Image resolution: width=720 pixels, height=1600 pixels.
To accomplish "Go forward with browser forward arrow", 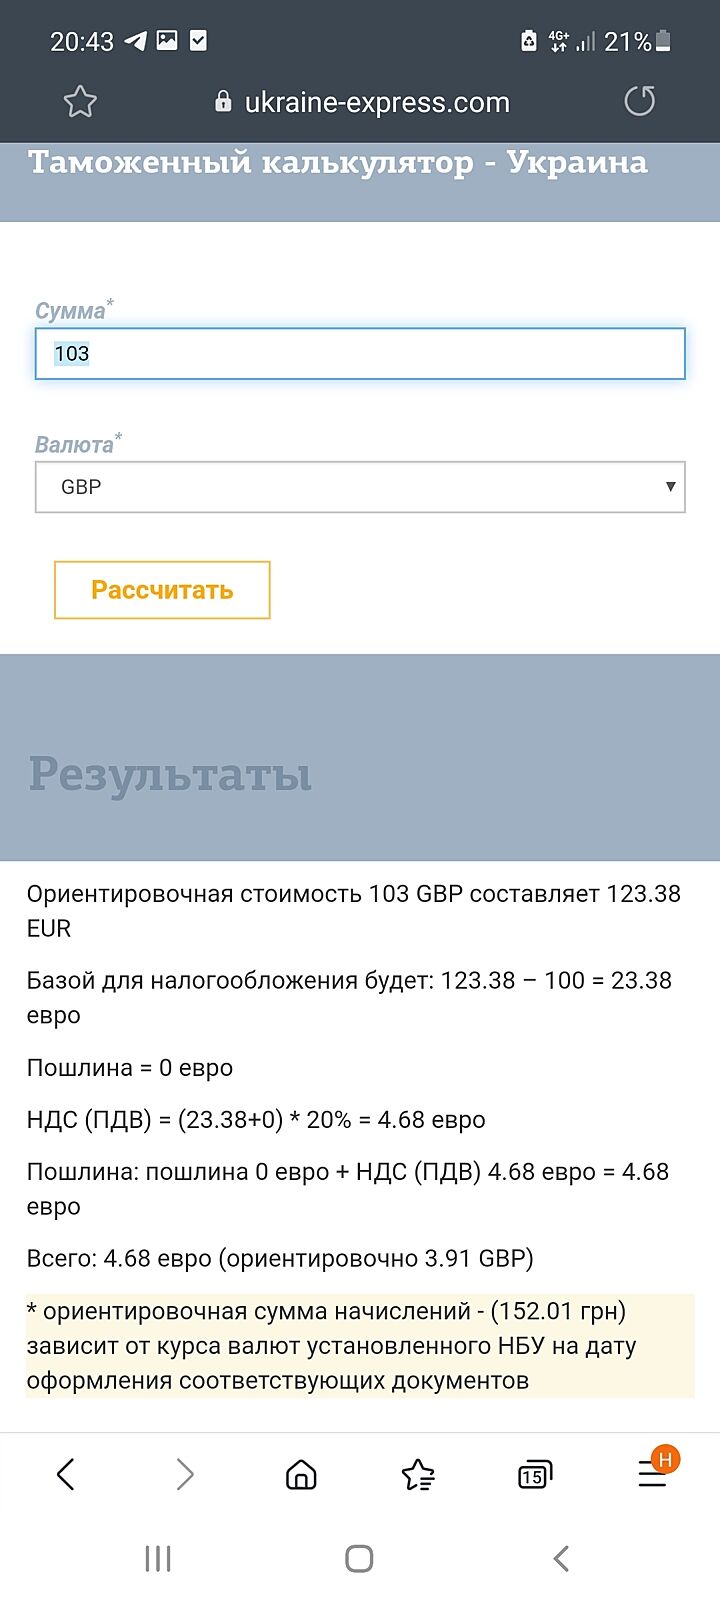I will click(x=184, y=1474).
